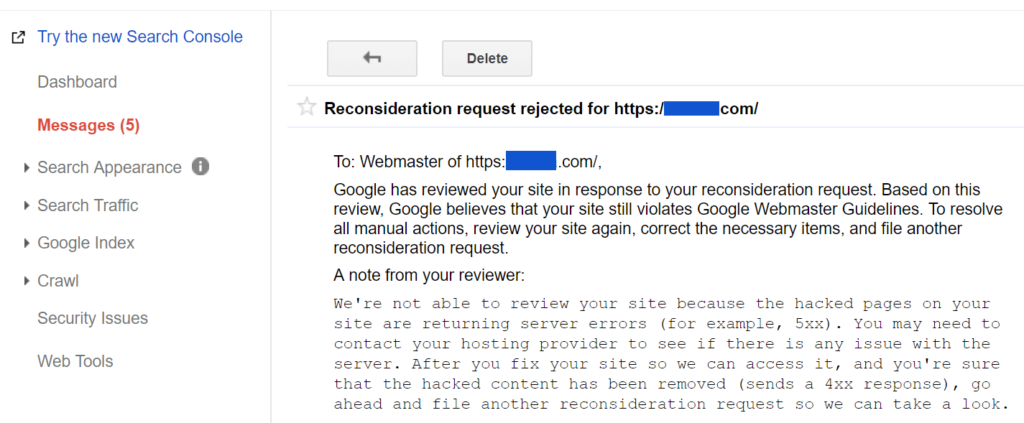The image size is (1024, 423).
Task: Star the reconsideration request message
Action: click(307, 108)
